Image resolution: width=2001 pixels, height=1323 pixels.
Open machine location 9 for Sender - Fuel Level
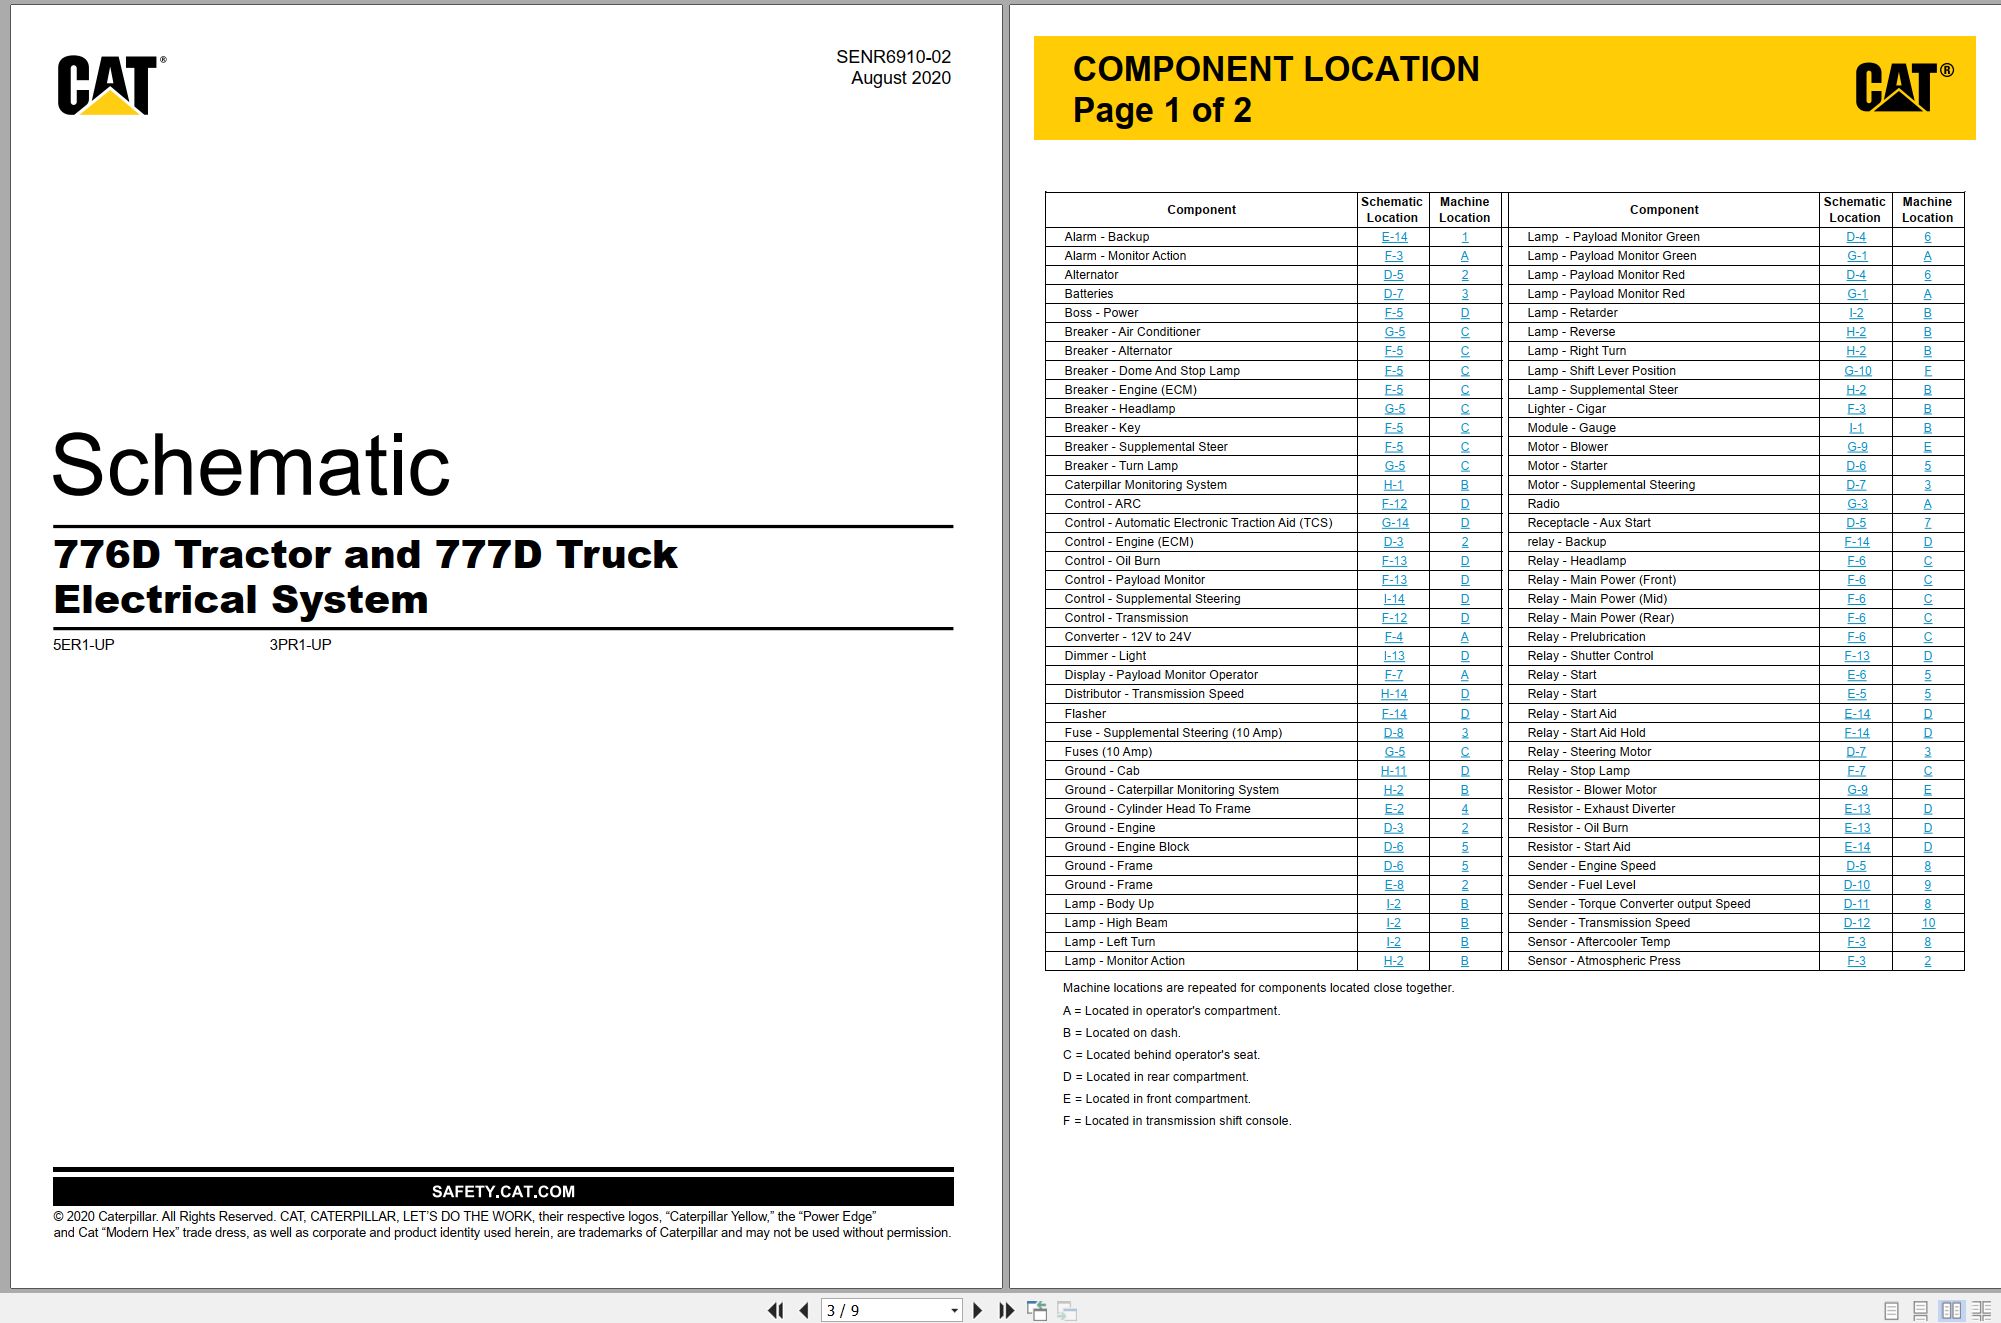pyautogui.click(x=1928, y=885)
